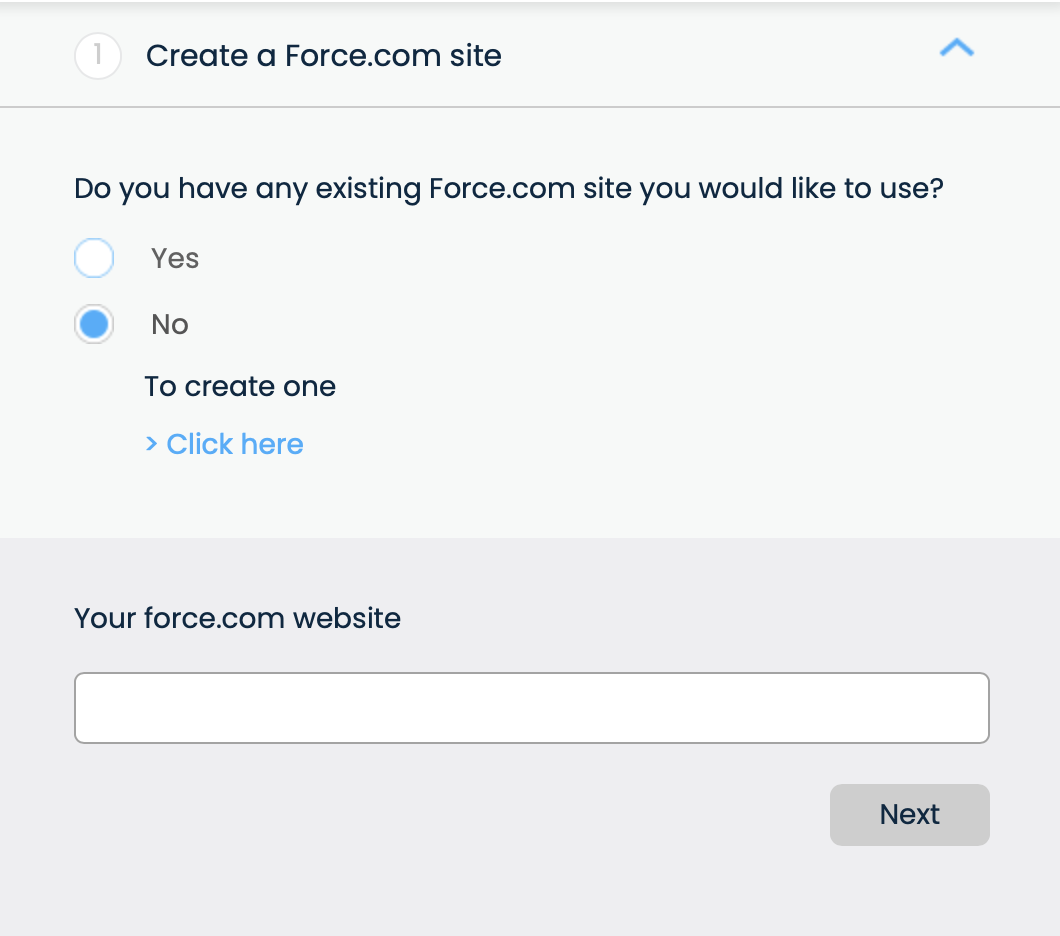
Task: Open the "Click here" link
Action: pyautogui.click(x=234, y=444)
